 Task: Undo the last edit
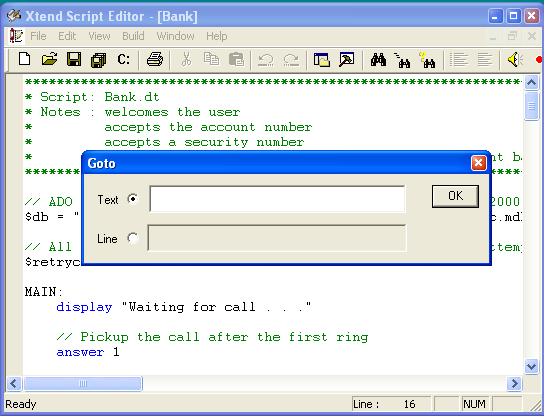pos(266,60)
